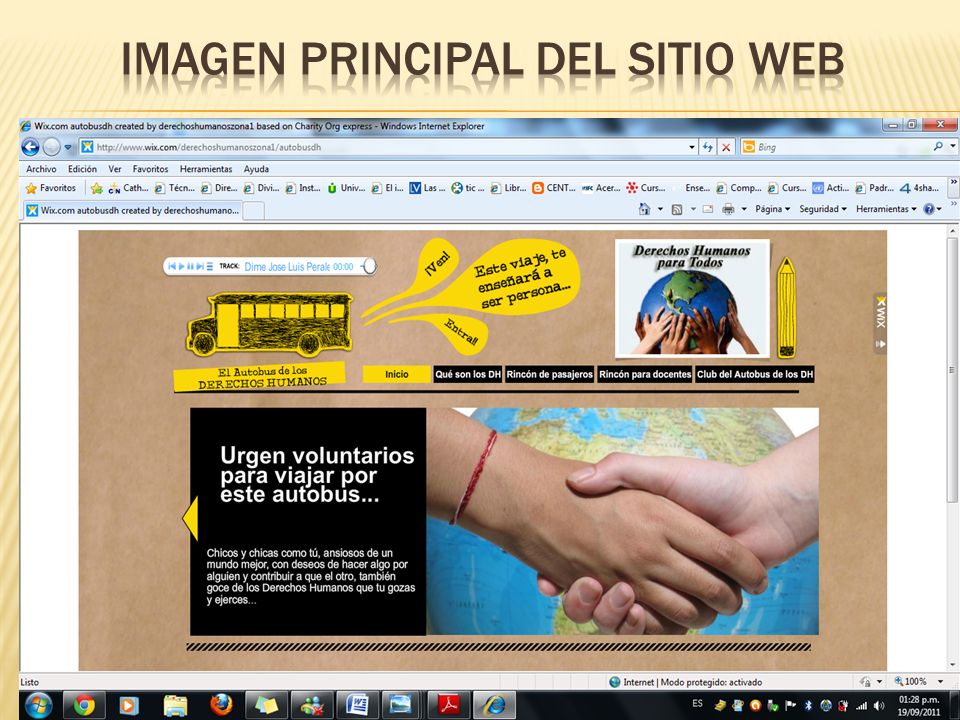The image size is (960, 720).
Task: Open the Archivo menu
Action: coord(41,169)
